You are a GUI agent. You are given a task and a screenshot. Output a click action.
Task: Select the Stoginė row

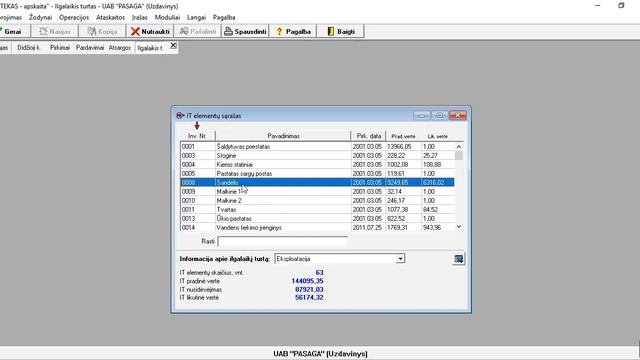pos(318,156)
